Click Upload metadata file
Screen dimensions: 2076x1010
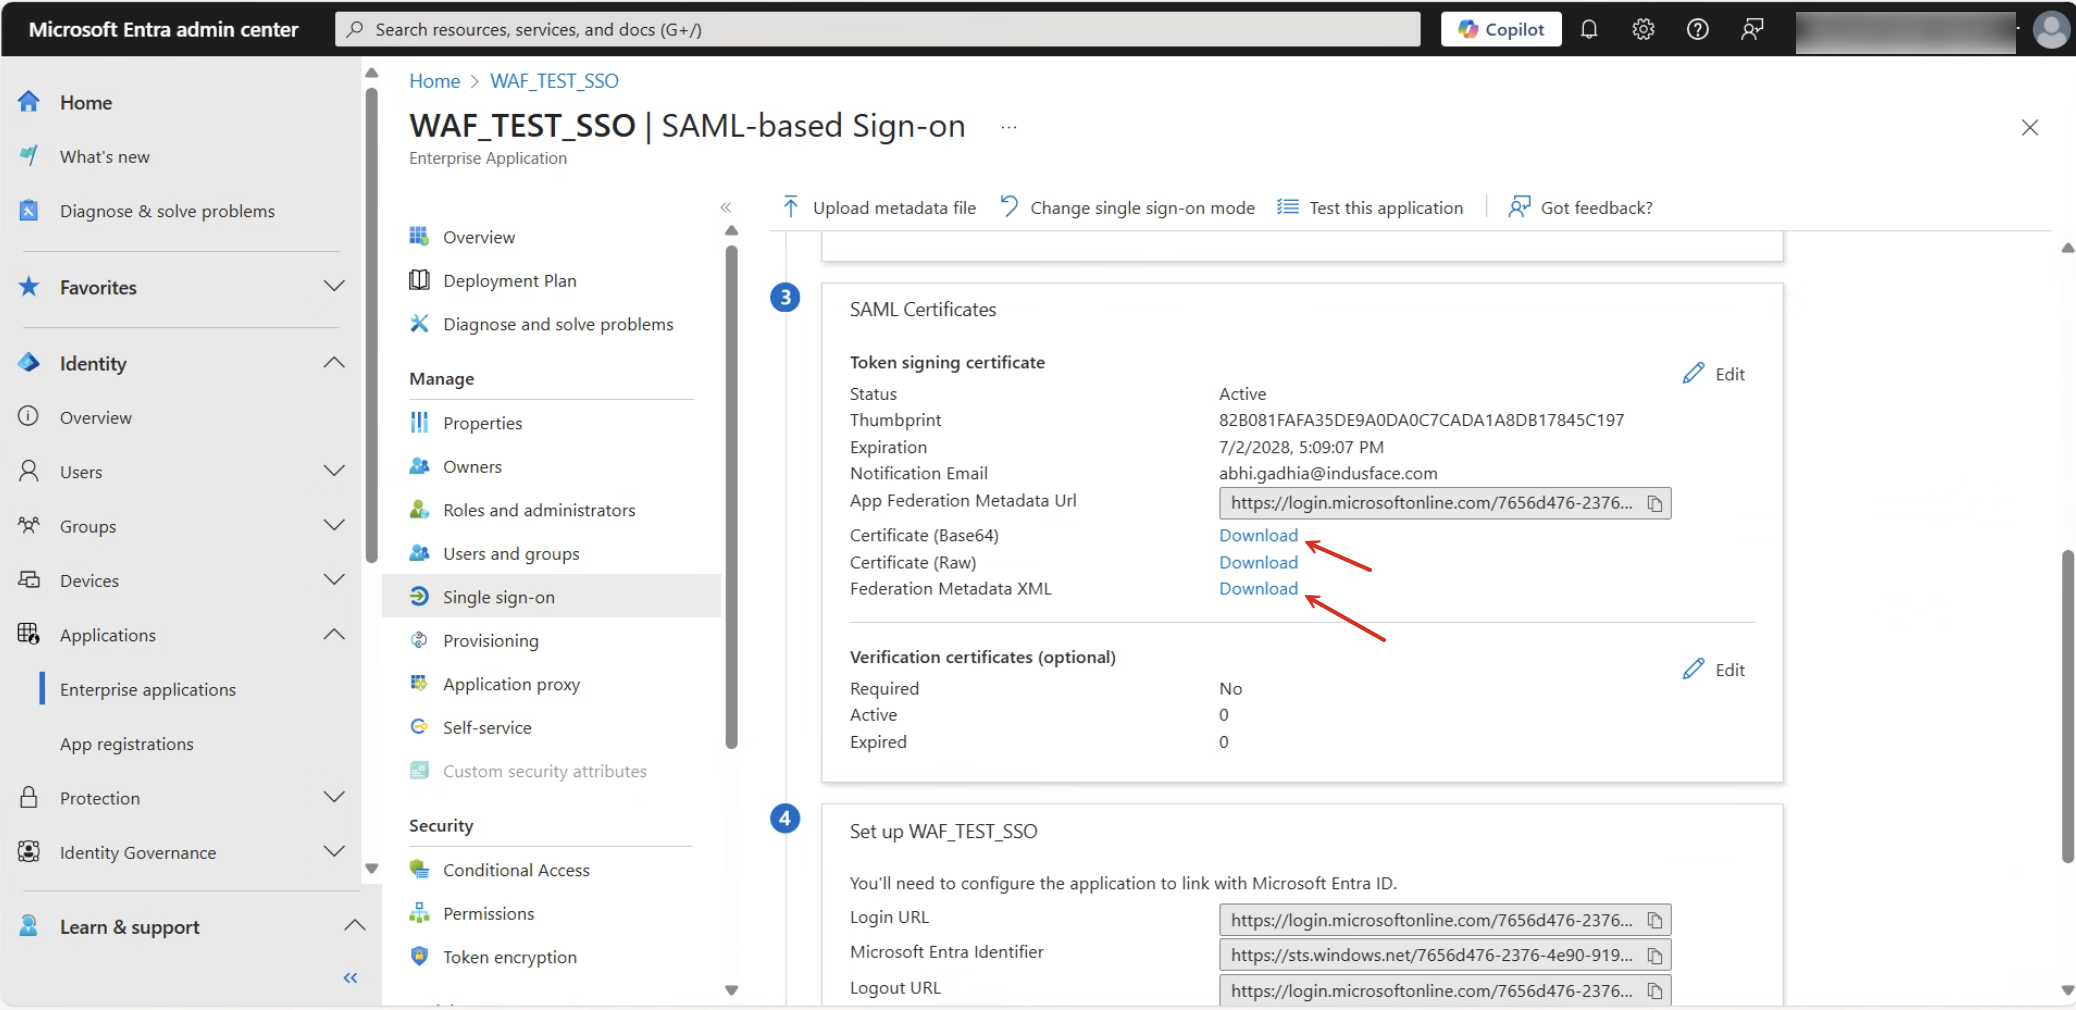879,207
